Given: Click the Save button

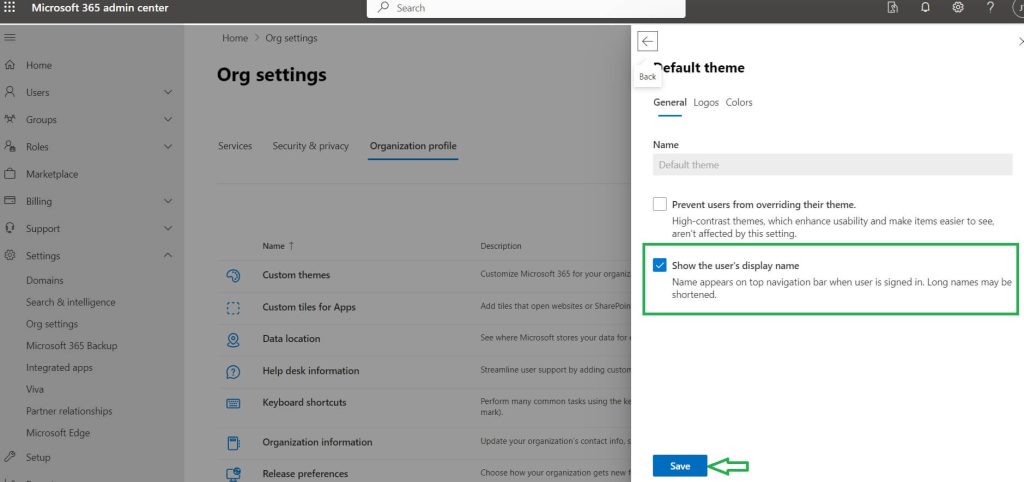Looking at the screenshot, I should pyautogui.click(x=680, y=466).
